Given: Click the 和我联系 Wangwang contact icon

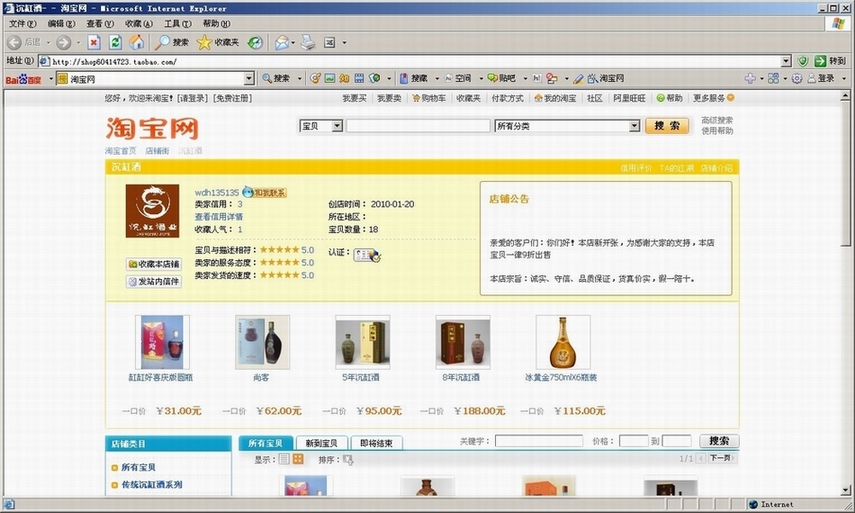Looking at the screenshot, I should 264,192.
